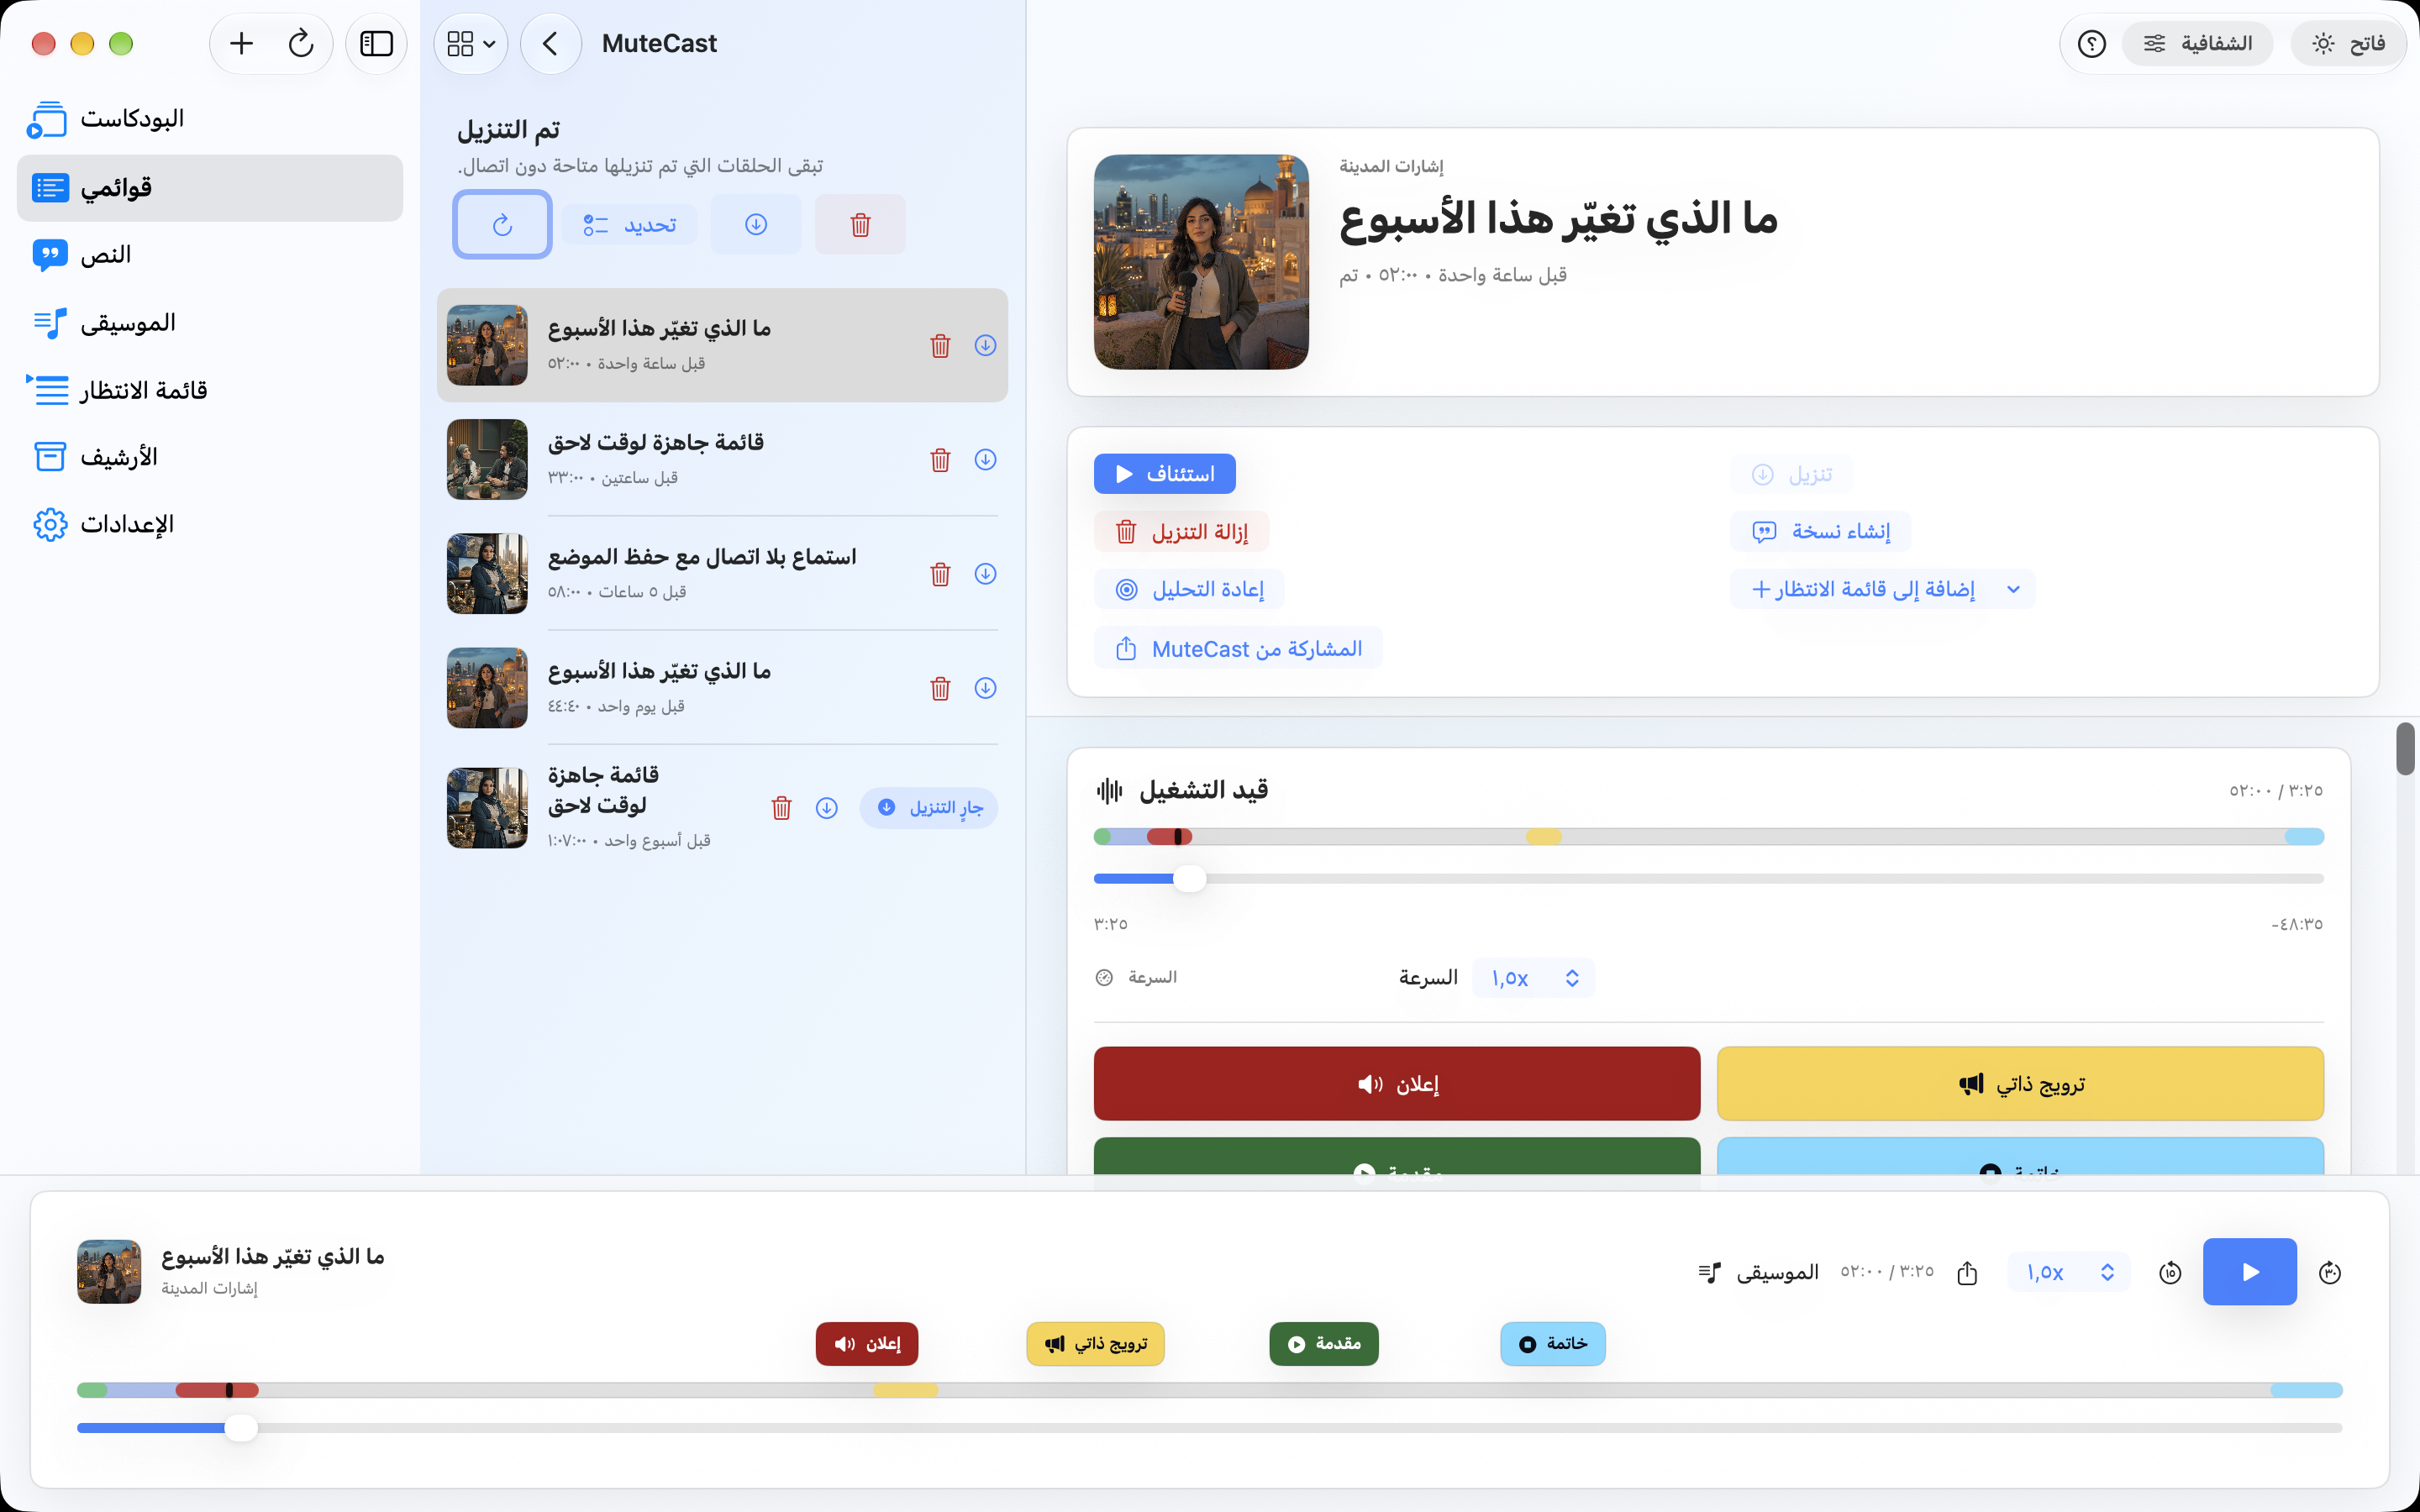
Task: Toggle the الموسيقى button in the bottom player
Action: click(1759, 1272)
